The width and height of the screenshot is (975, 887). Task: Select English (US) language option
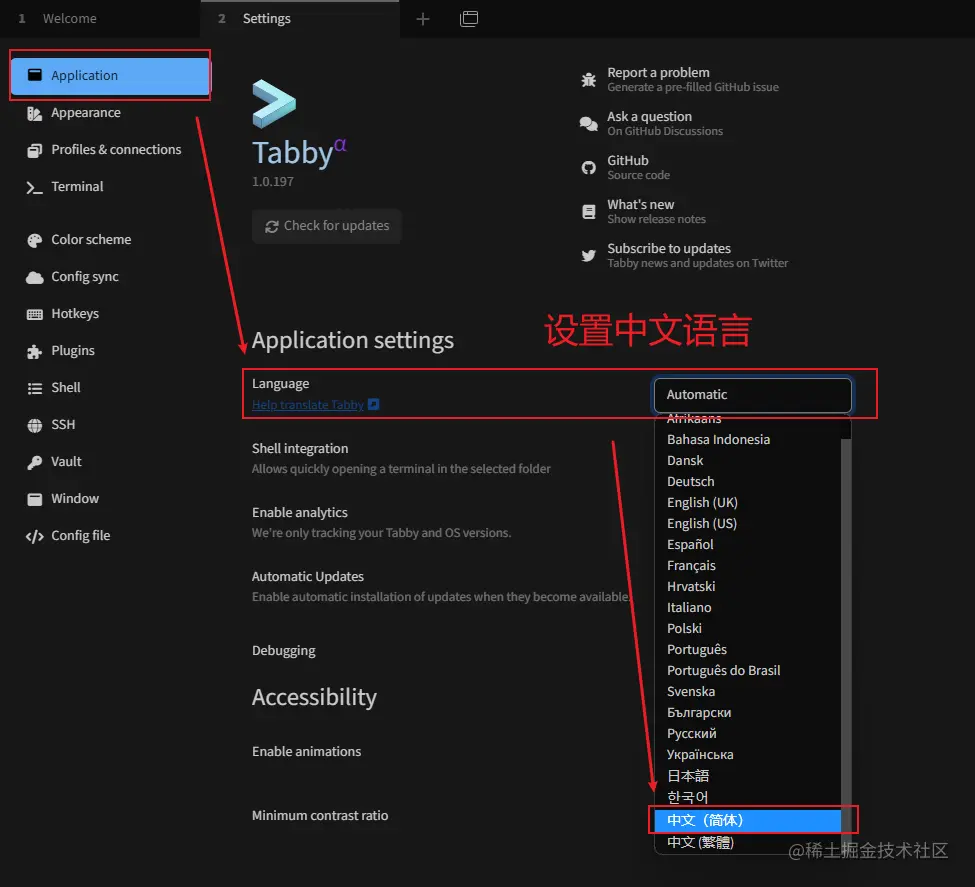(x=747, y=524)
